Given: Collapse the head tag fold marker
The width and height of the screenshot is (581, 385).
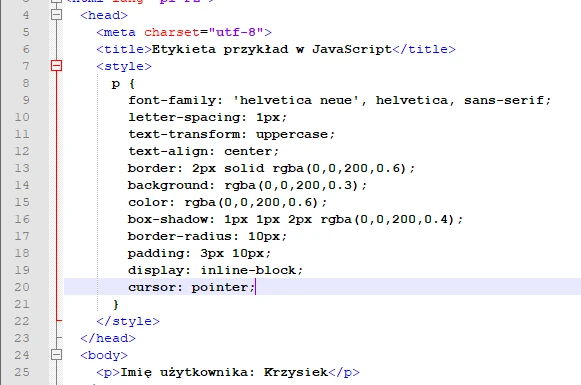Looking at the screenshot, I should click(x=56, y=15).
